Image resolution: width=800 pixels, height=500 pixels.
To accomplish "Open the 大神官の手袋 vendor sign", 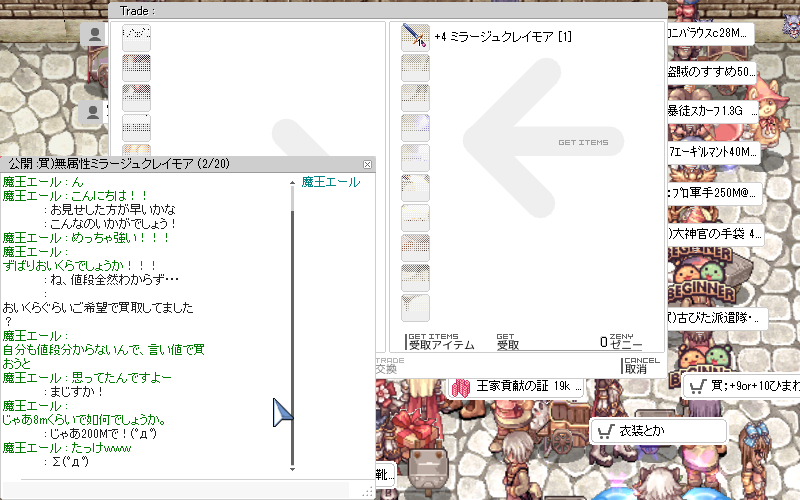I will [715, 234].
